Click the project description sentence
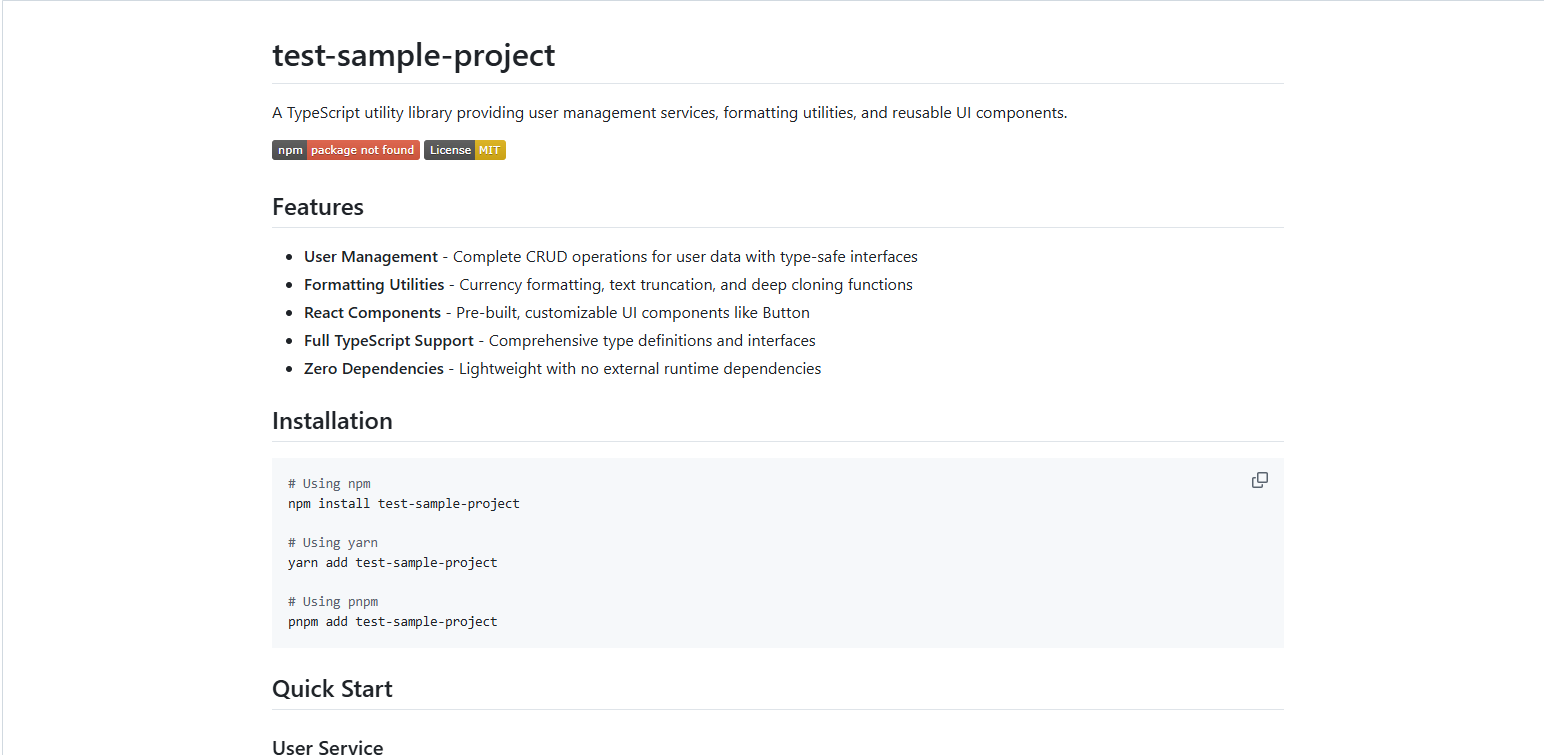1544x755 pixels. click(x=668, y=112)
